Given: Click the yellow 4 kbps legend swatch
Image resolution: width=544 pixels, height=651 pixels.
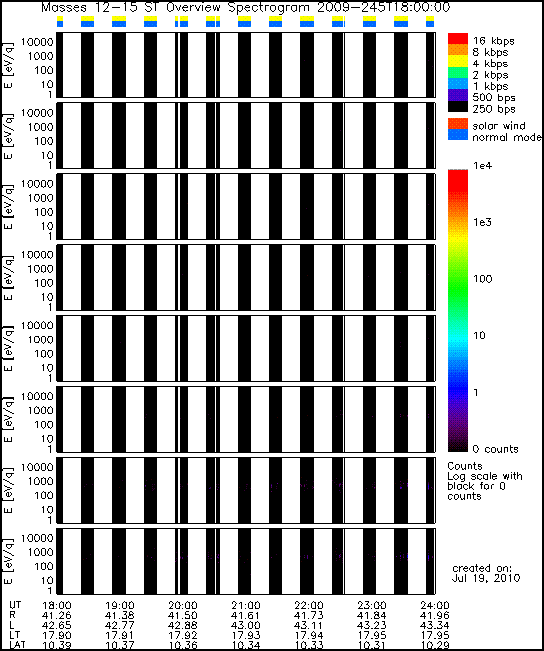Looking at the screenshot, I should coord(458,61).
